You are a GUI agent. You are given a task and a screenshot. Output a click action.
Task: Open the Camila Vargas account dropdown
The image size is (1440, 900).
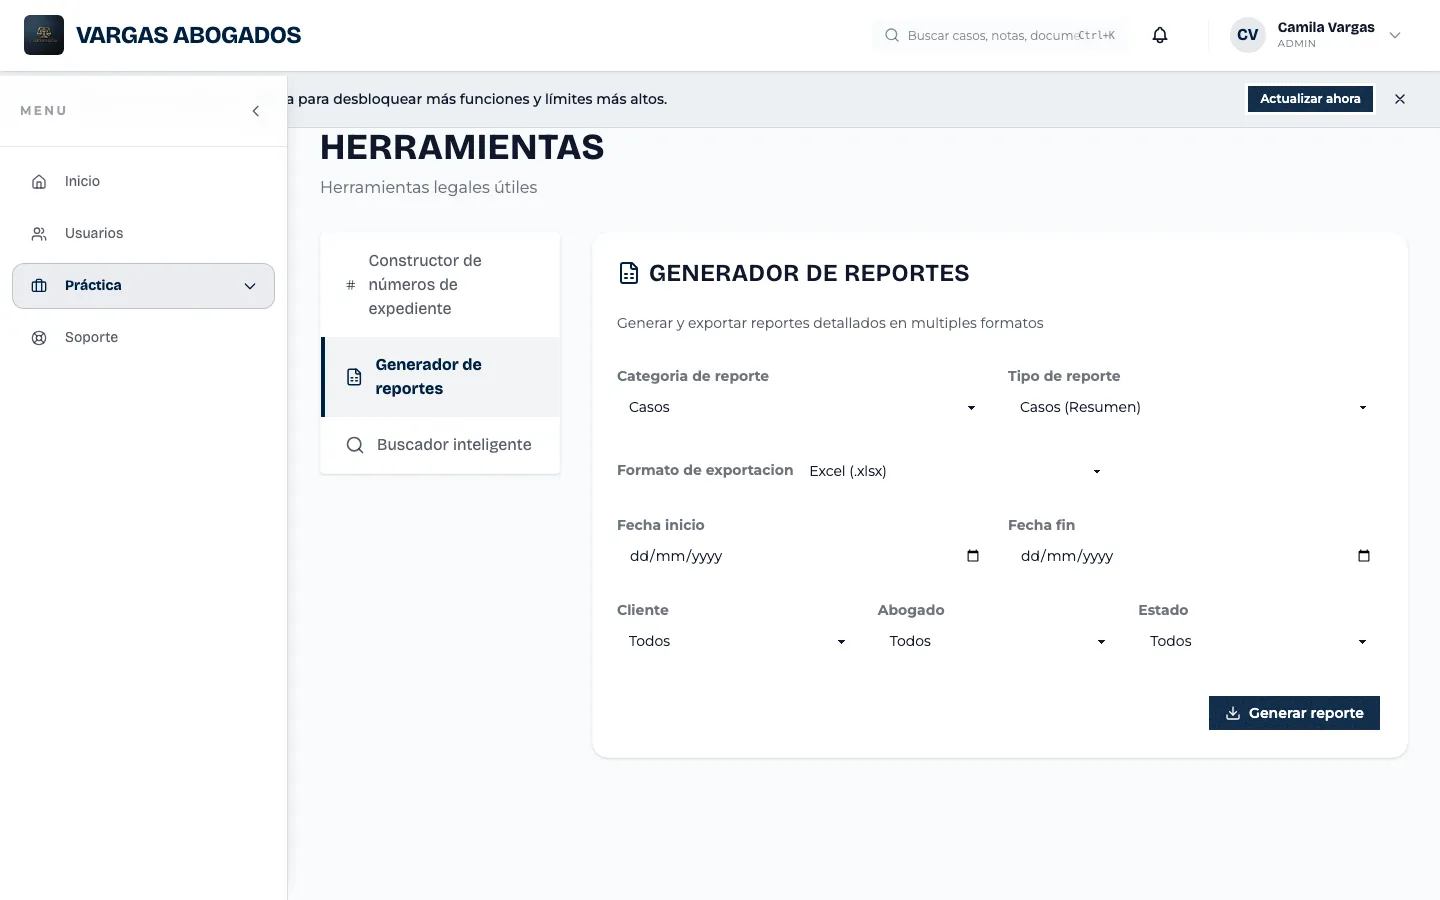tap(1316, 35)
